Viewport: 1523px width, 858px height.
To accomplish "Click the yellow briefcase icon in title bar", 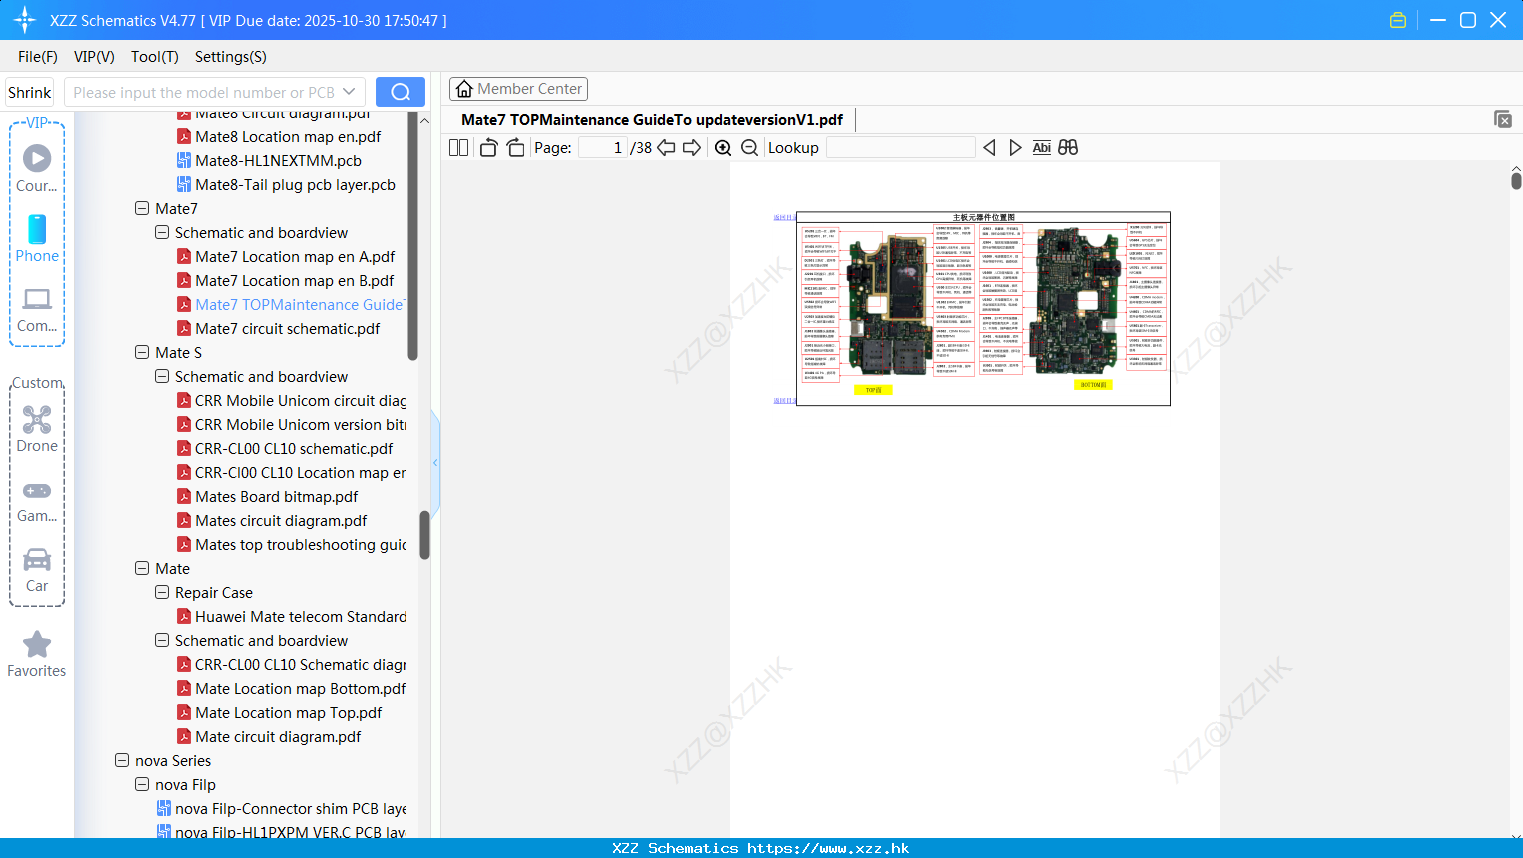I will click(1398, 20).
